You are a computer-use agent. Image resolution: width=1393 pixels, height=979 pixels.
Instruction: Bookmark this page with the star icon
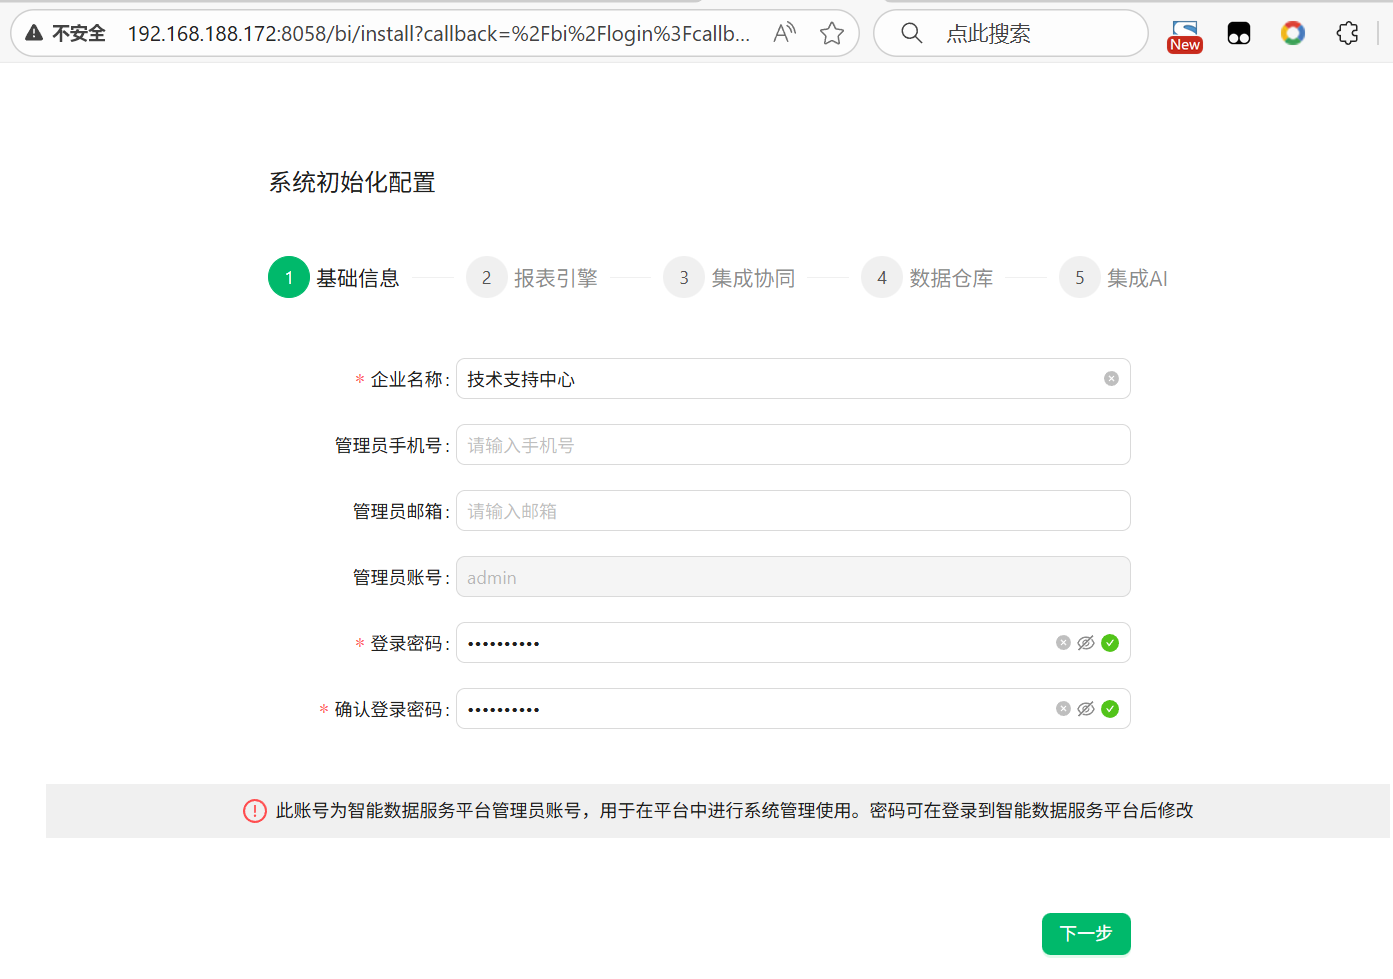(x=831, y=33)
